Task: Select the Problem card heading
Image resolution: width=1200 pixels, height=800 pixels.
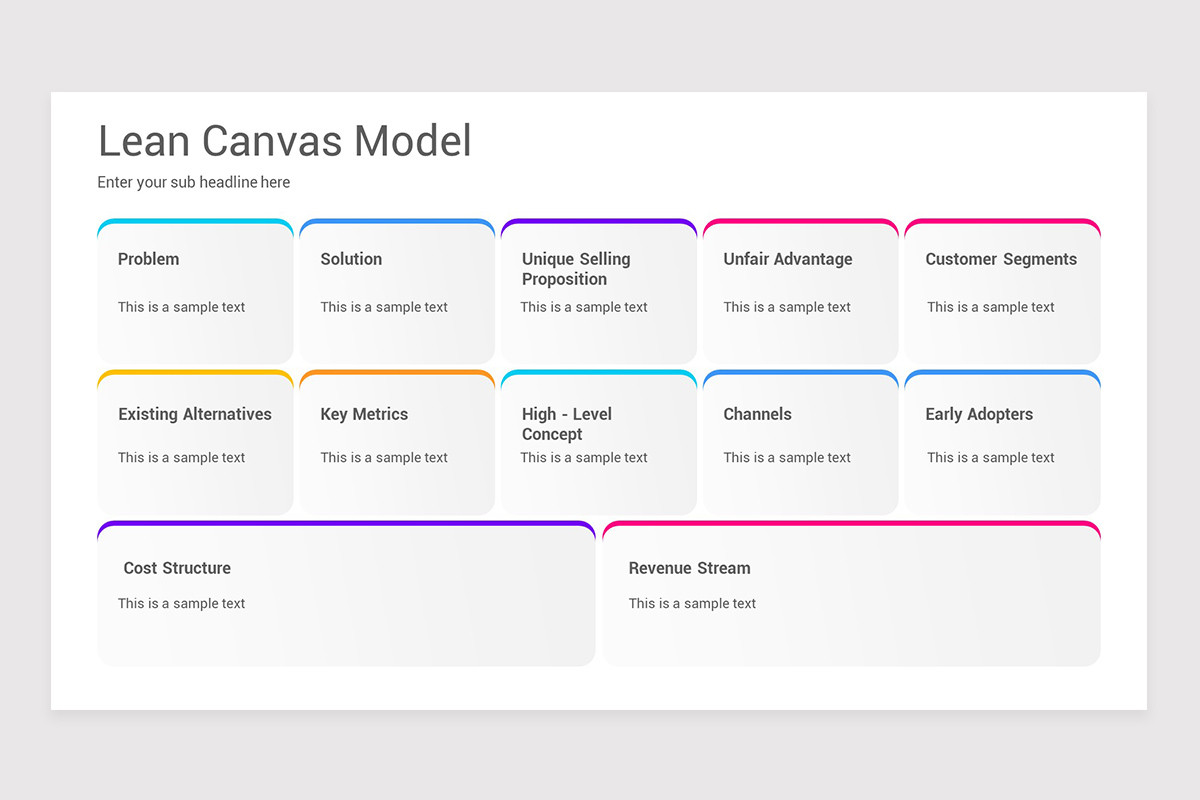Action: point(148,259)
